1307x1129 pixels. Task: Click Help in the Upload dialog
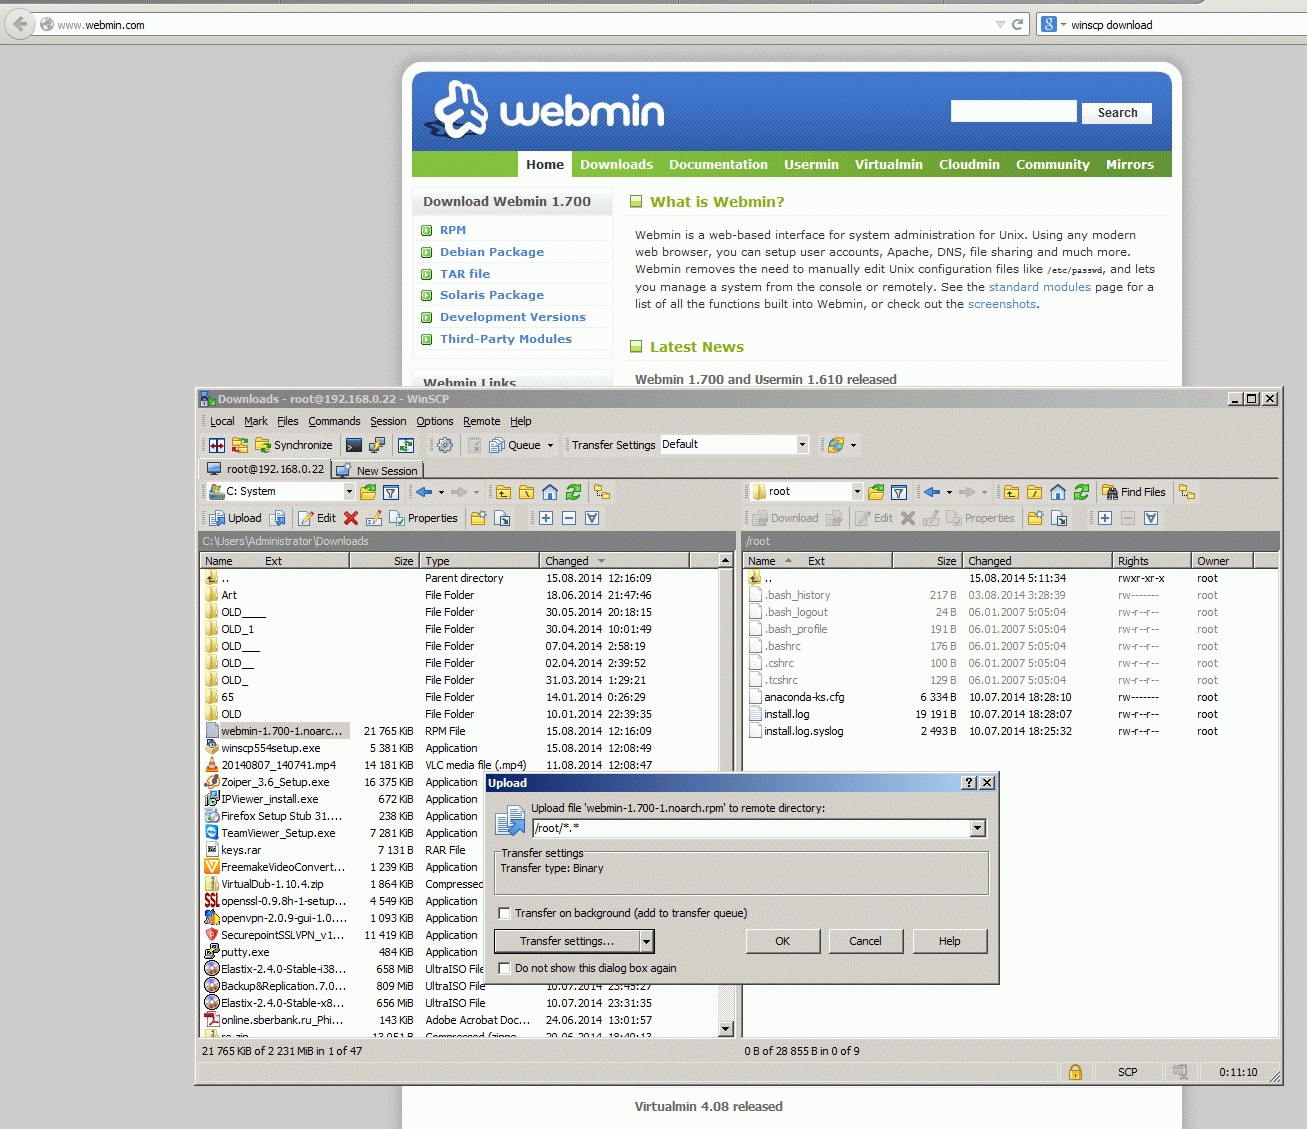click(950, 941)
